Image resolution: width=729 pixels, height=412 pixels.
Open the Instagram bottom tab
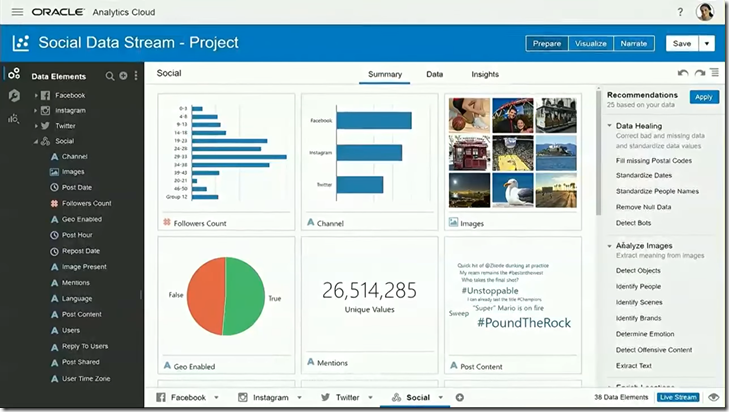pyautogui.click(x=270, y=398)
